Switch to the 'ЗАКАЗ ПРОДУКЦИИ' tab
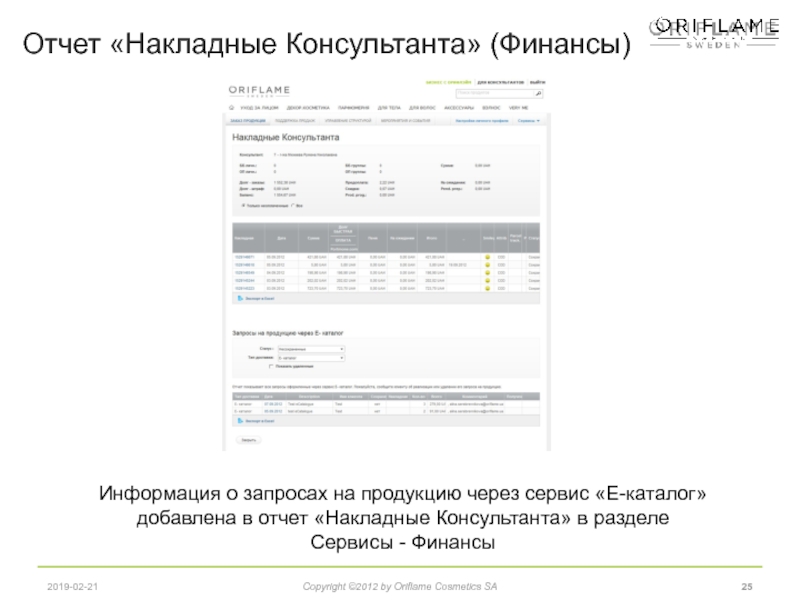Image resolution: width=800 pixels, height=600 pixels. (x=248, y=121)
